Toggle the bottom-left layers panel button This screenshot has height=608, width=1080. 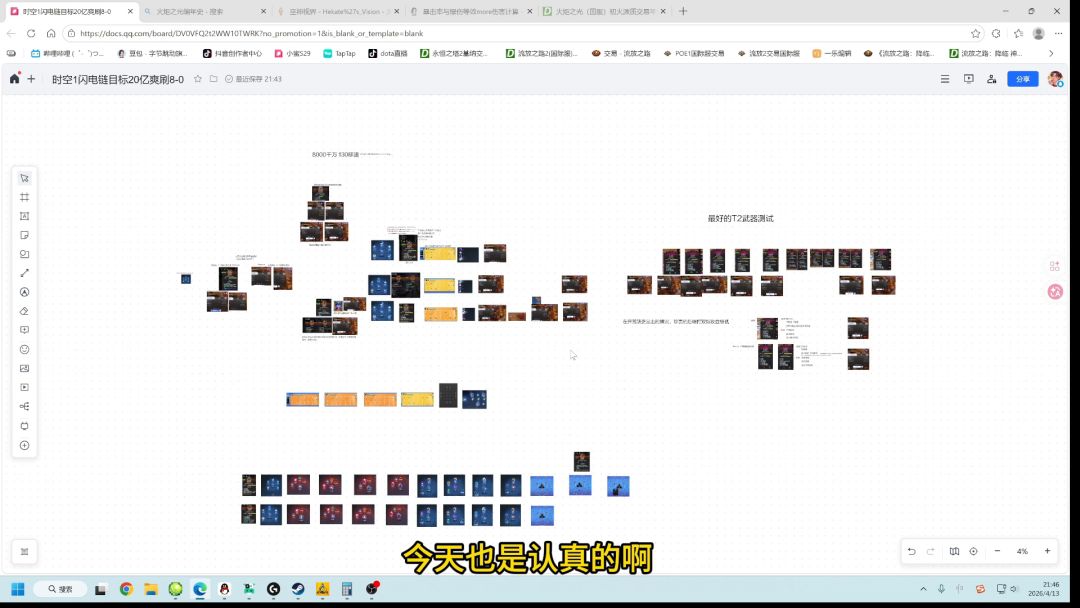point(25,551)
